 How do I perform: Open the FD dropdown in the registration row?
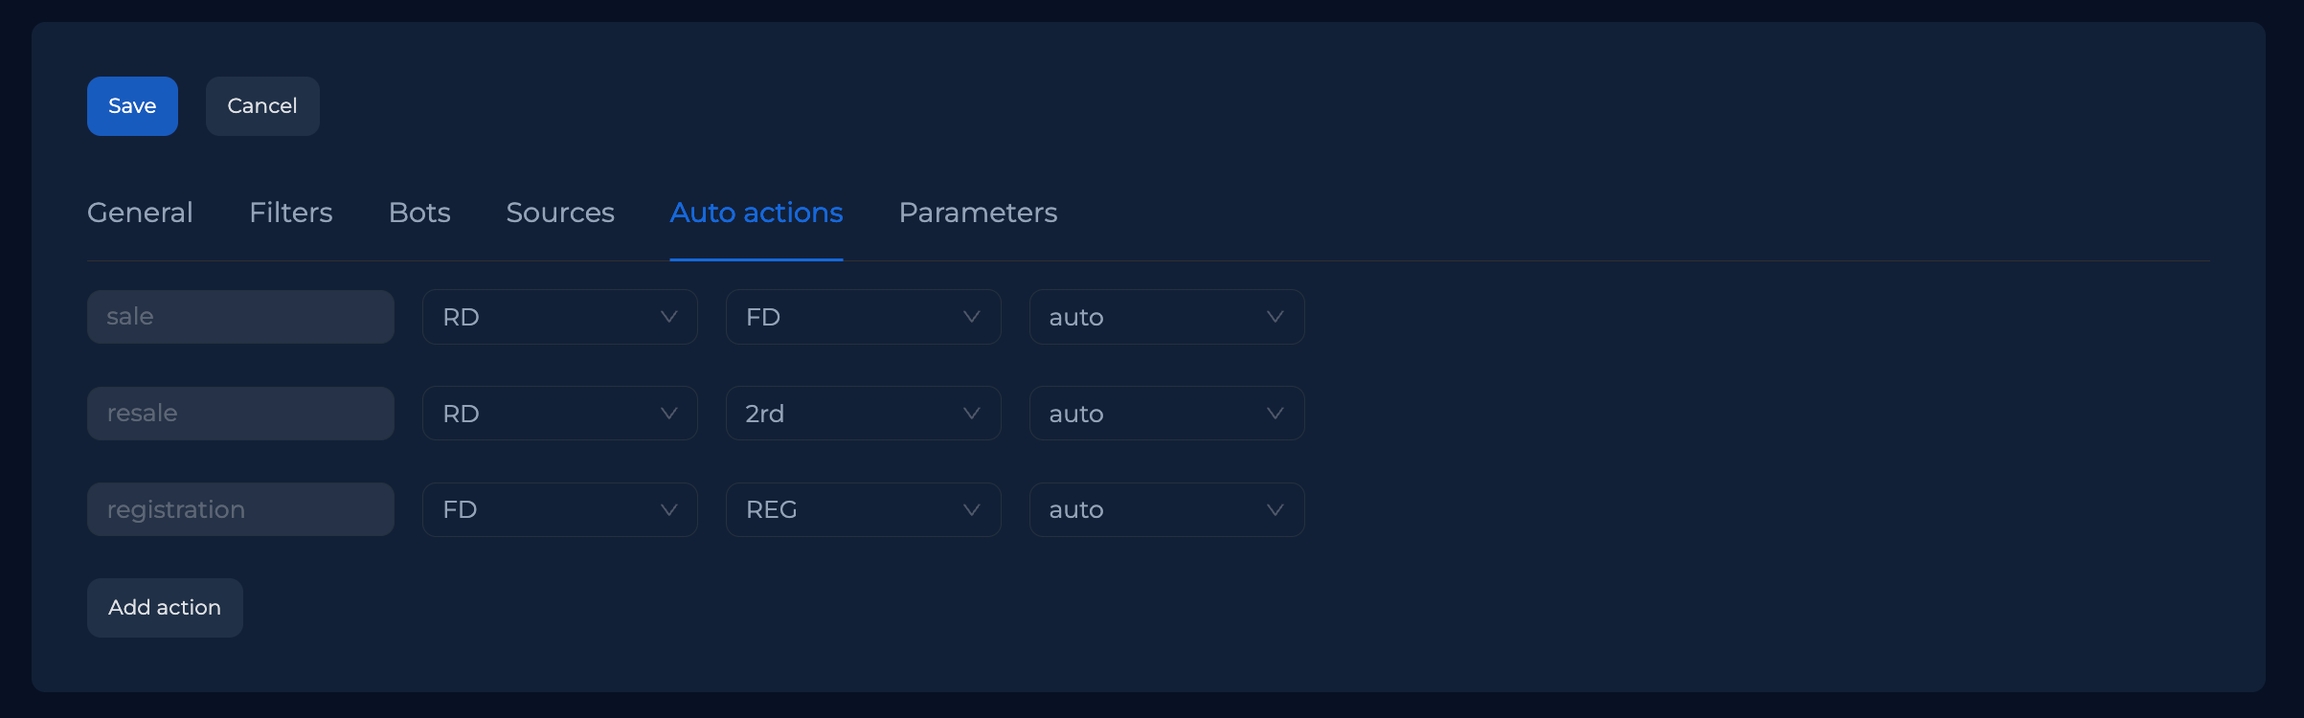tap(559, 510)
